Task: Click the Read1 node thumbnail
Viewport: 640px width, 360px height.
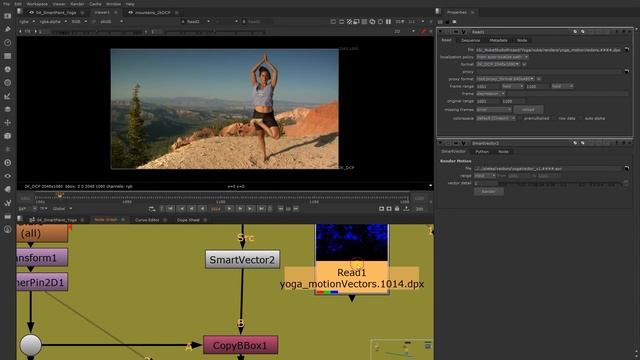Action: (351, 242)
